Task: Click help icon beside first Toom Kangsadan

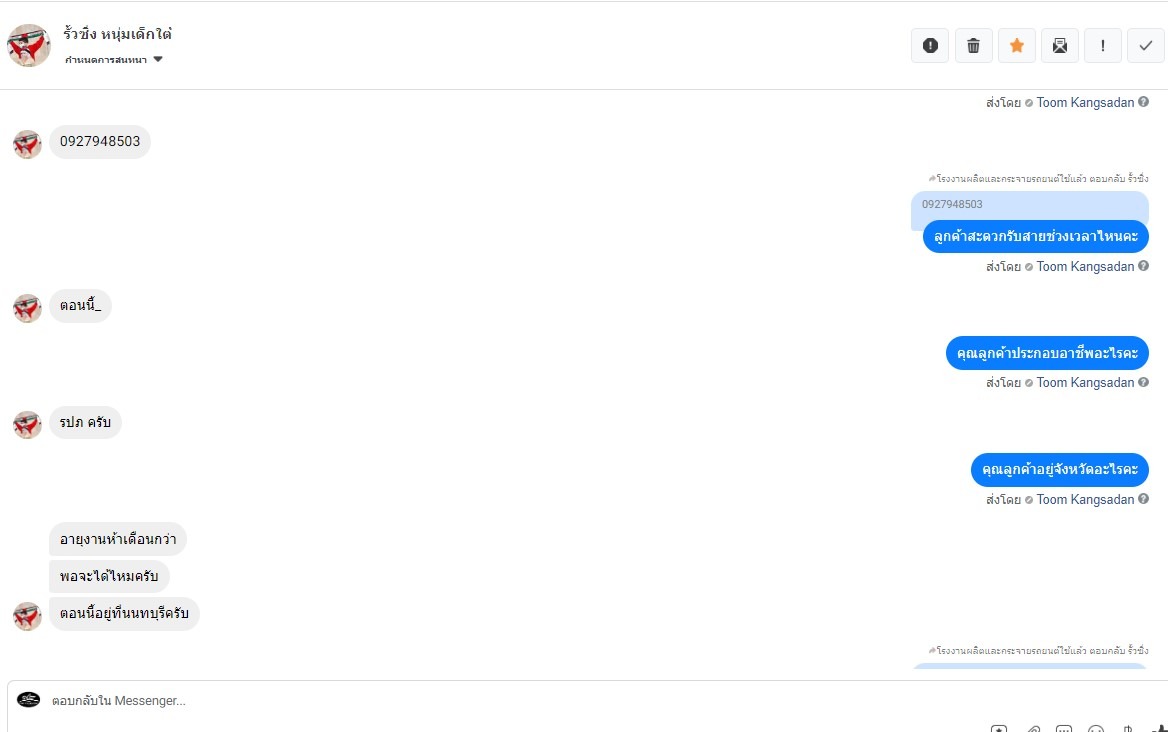Action: click(x=1143, y=102)
